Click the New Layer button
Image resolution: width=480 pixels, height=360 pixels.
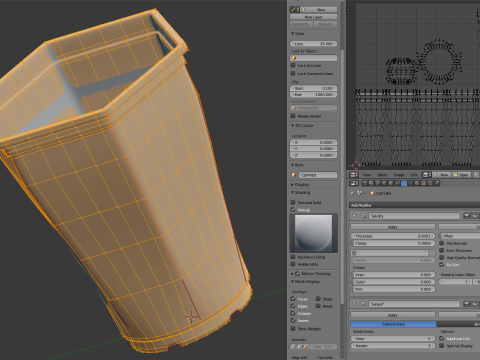[314, 17]
